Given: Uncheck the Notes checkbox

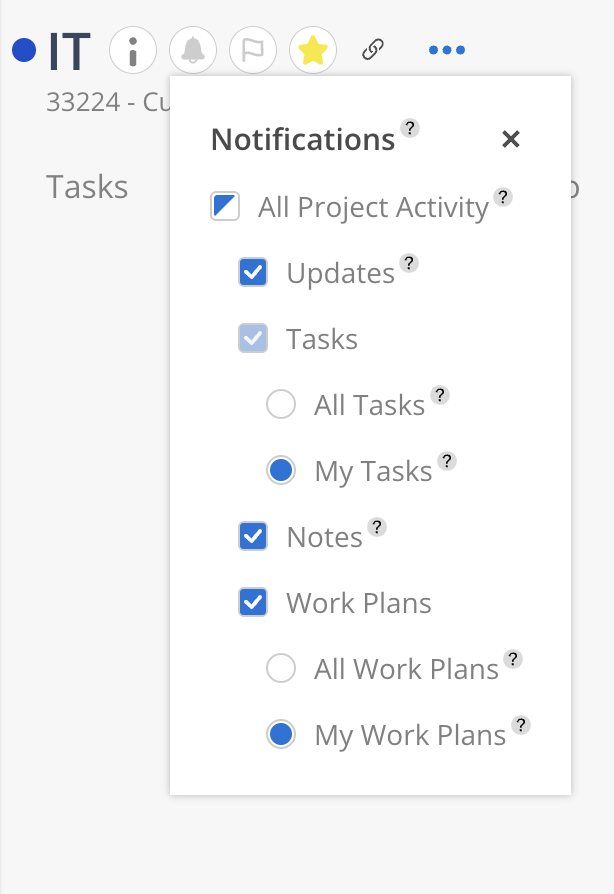Looking at the screenshot, I should pyautogui.click(x=253, y=537).
